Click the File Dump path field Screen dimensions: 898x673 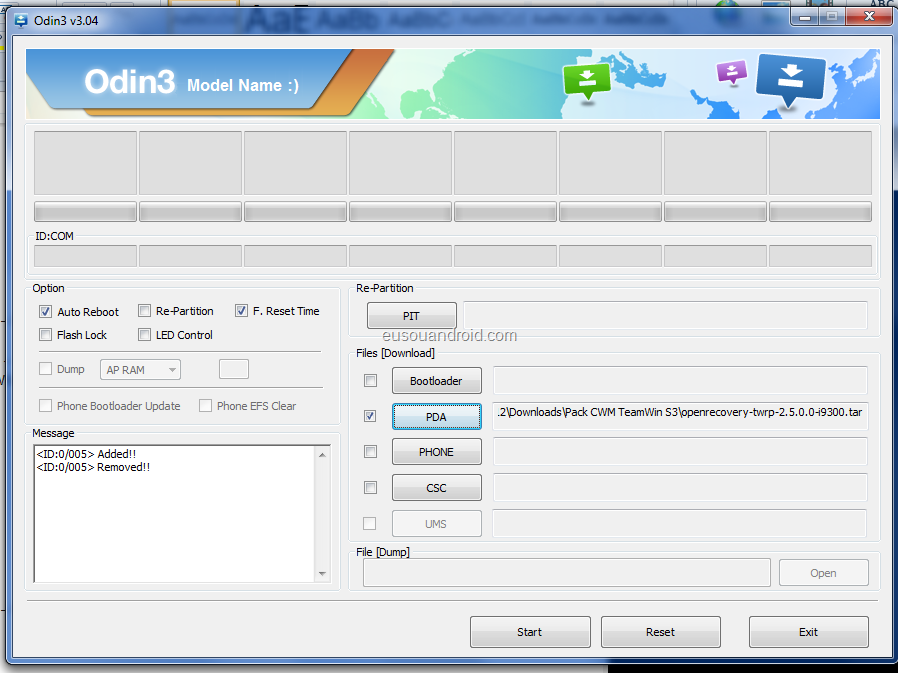click(566, 573)
